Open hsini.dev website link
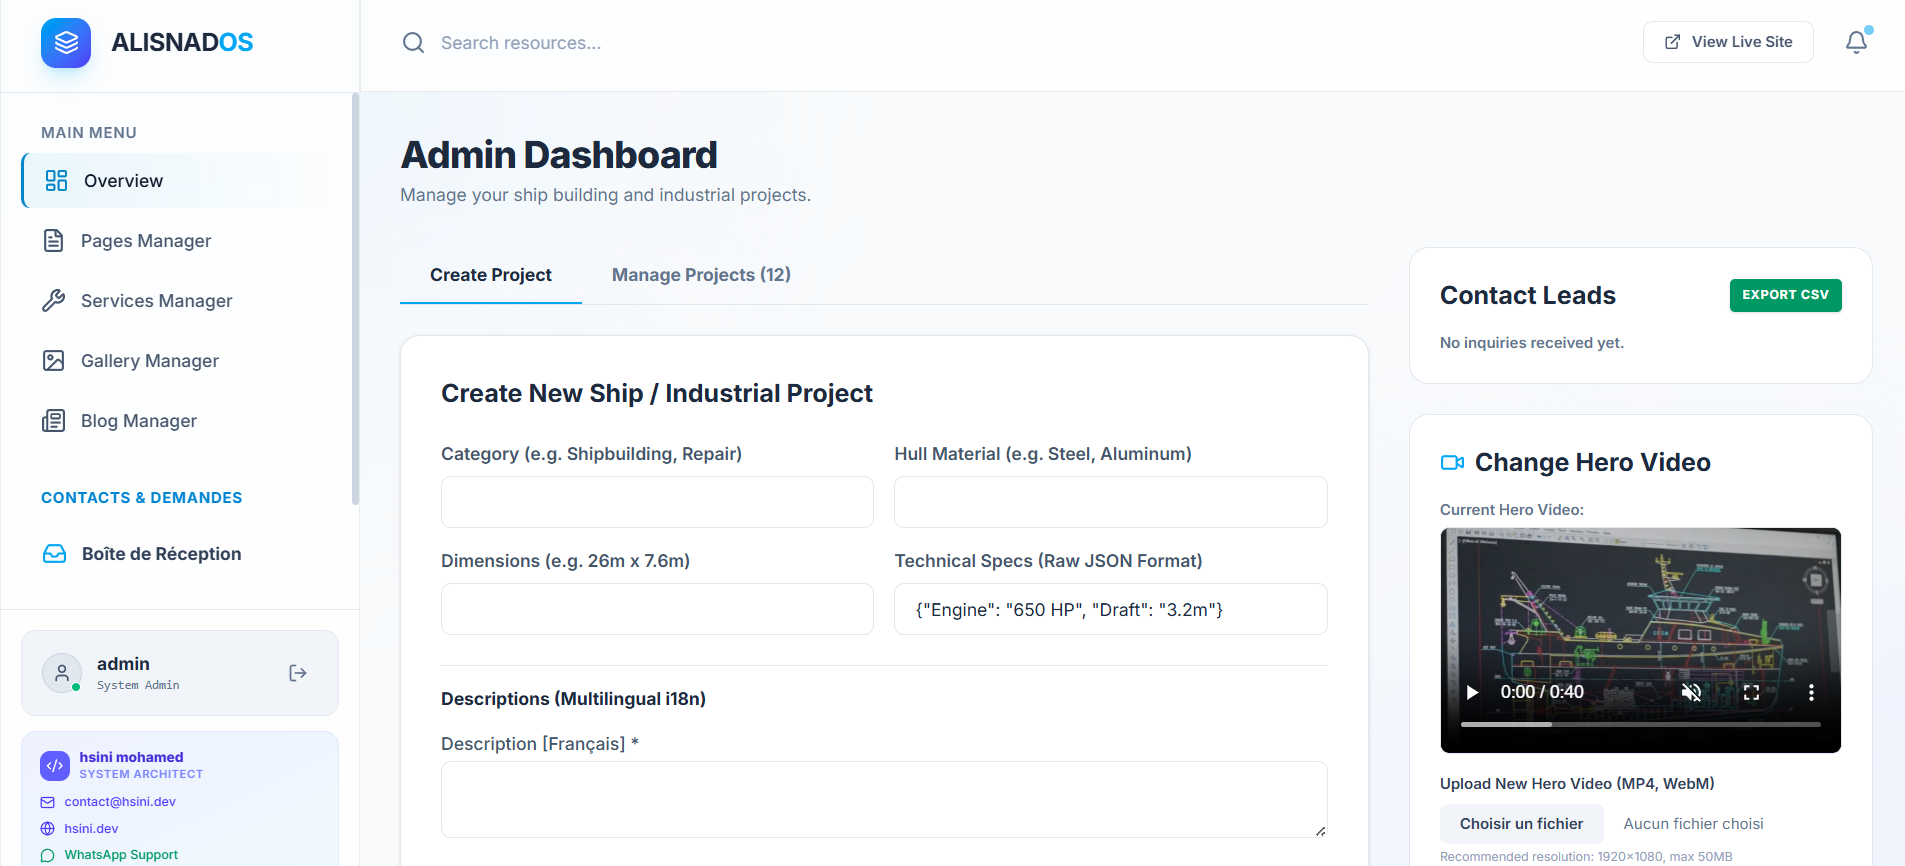 (91, 829)
